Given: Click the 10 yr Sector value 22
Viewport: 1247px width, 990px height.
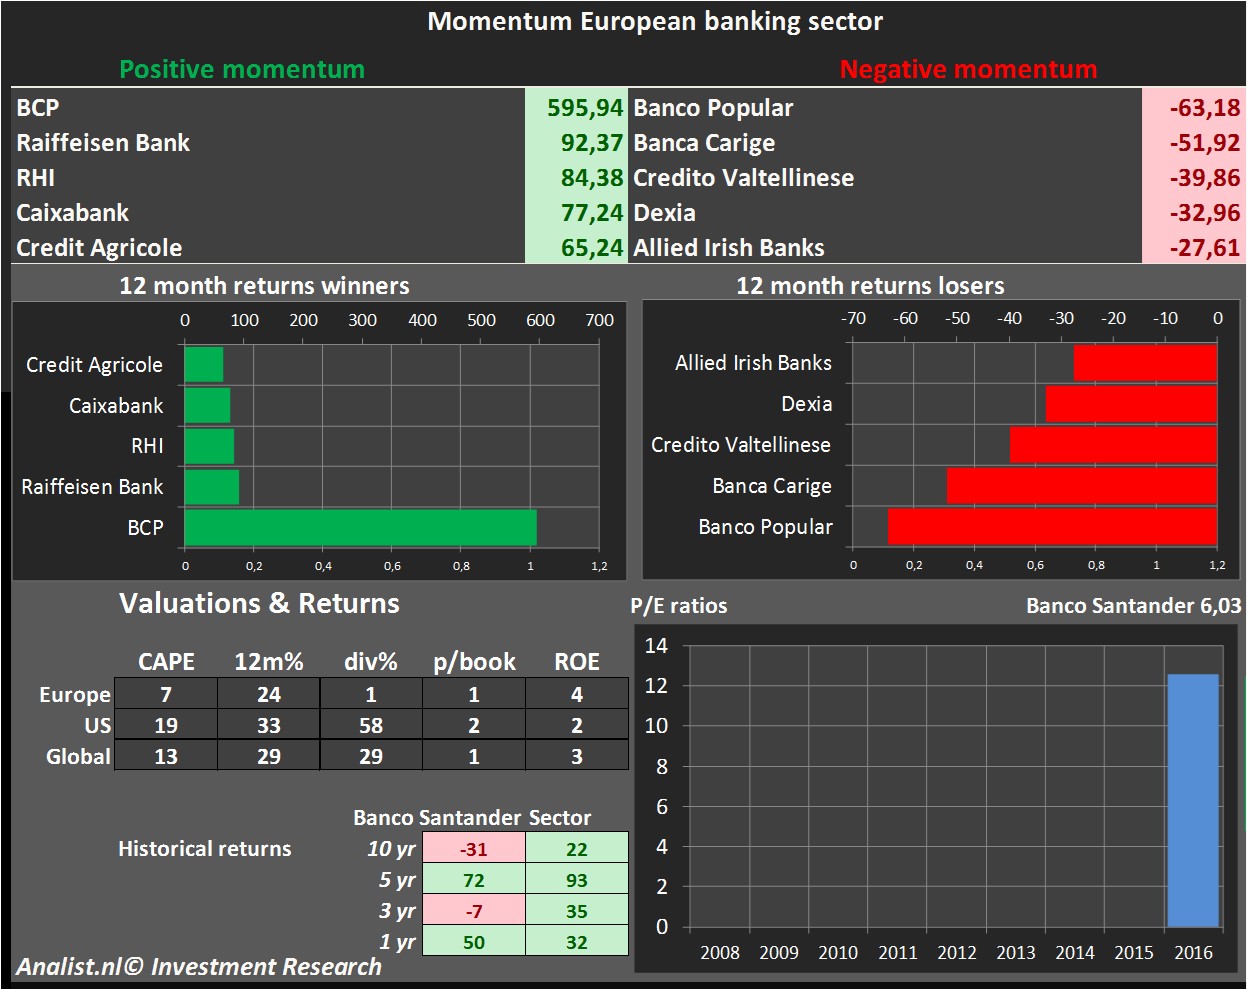Looking at the screenshot, I should [x=577, y=849].
